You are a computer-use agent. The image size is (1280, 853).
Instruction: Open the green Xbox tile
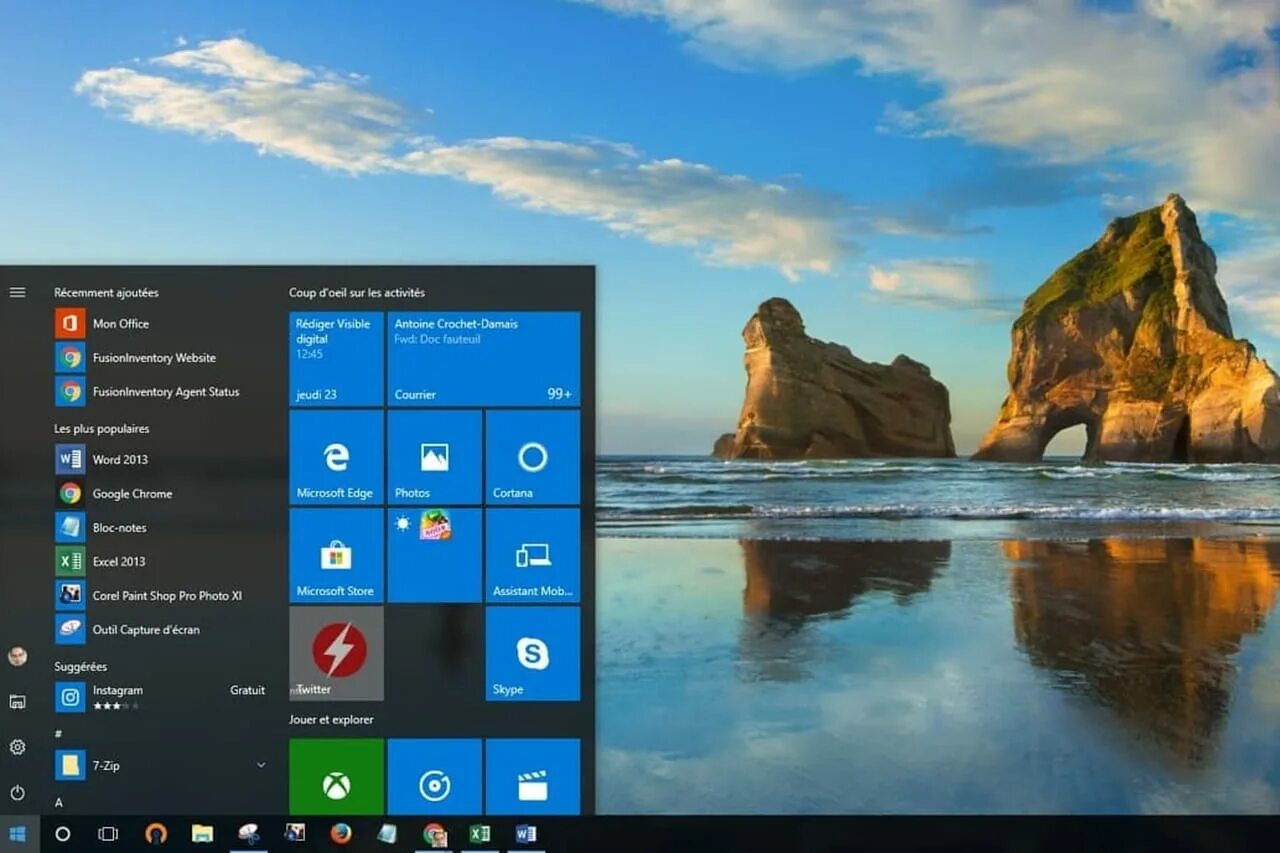(x=336, y=777)
